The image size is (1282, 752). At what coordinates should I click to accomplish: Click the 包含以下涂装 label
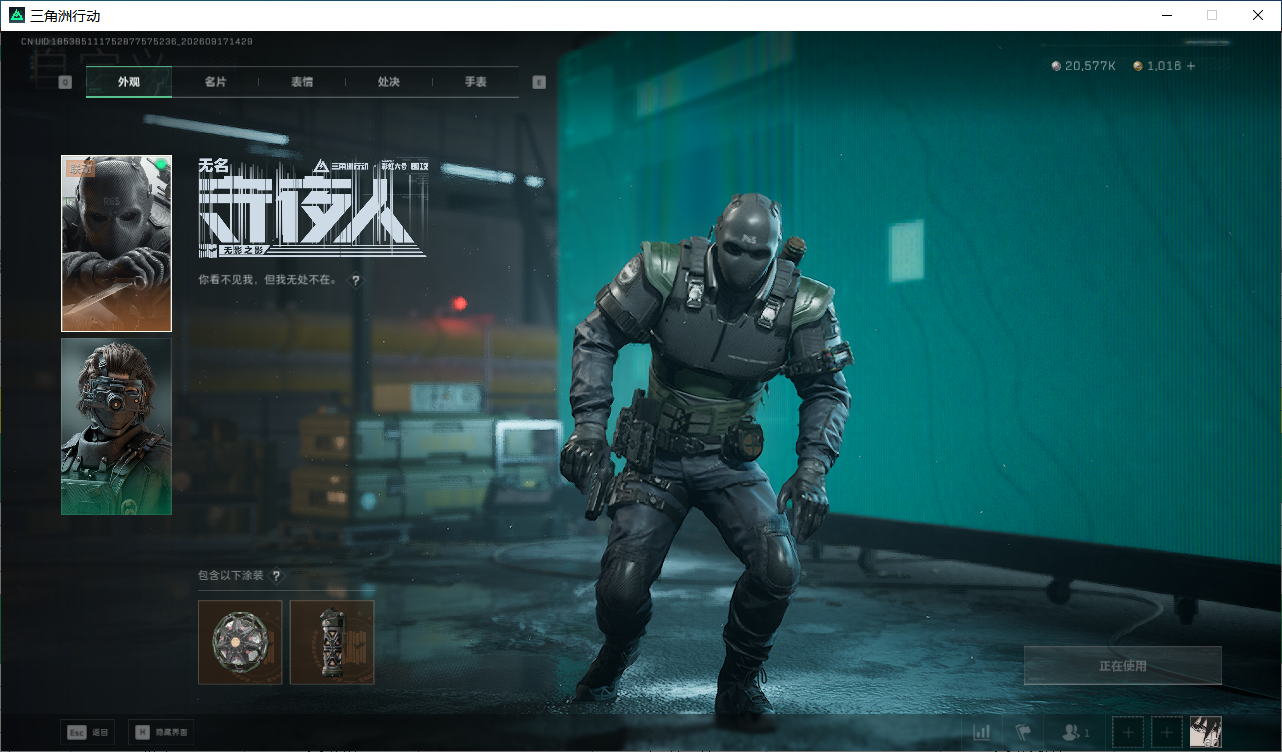(231, 576)
